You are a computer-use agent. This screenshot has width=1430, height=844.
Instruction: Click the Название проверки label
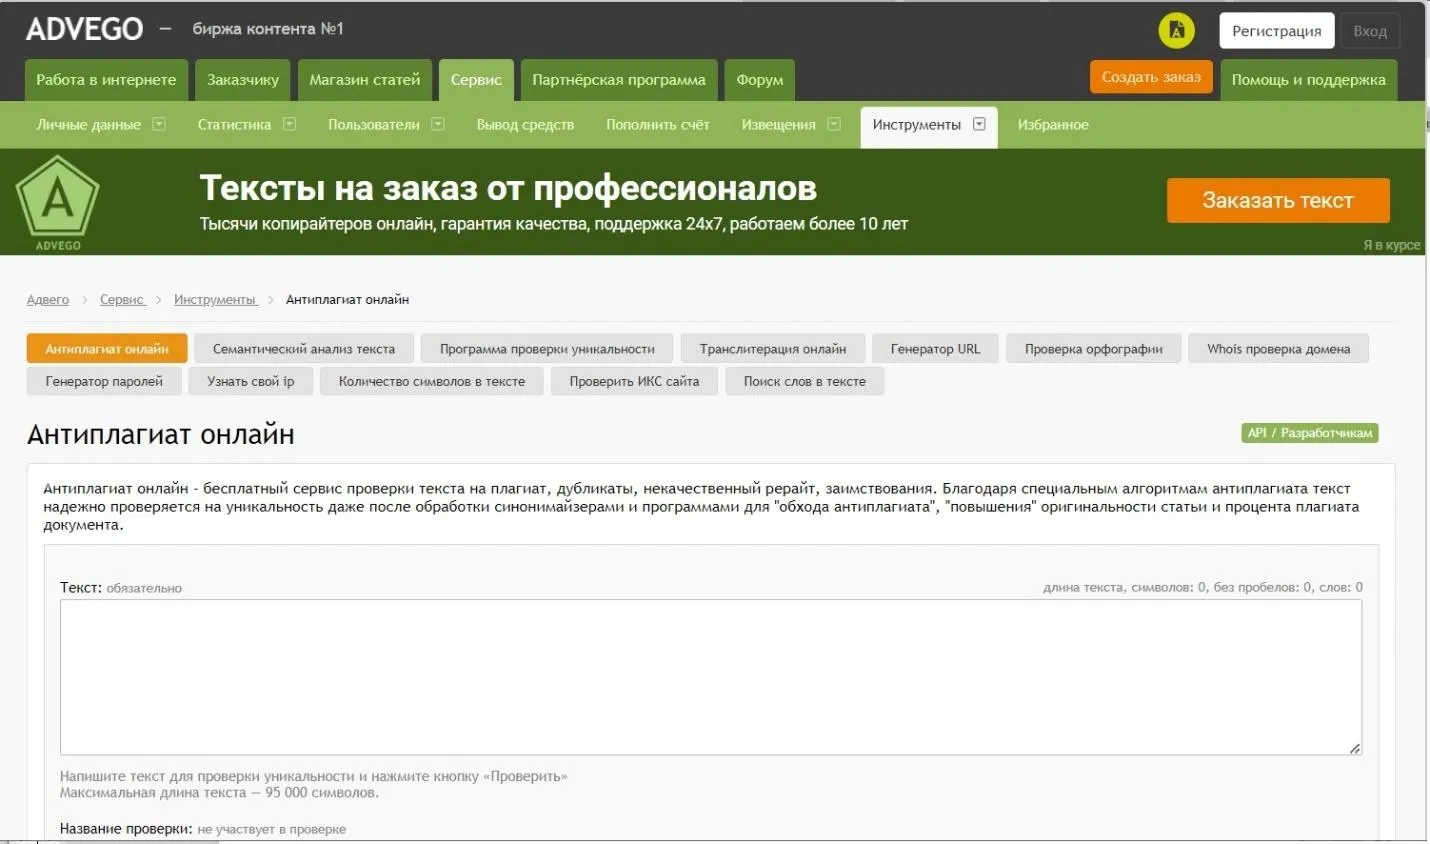coord(126,828)
